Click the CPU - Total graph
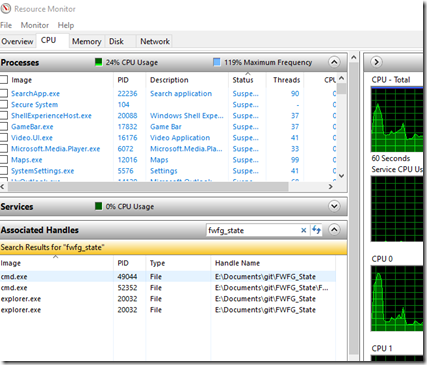This screenshot has height=365, width=427. 397,119
